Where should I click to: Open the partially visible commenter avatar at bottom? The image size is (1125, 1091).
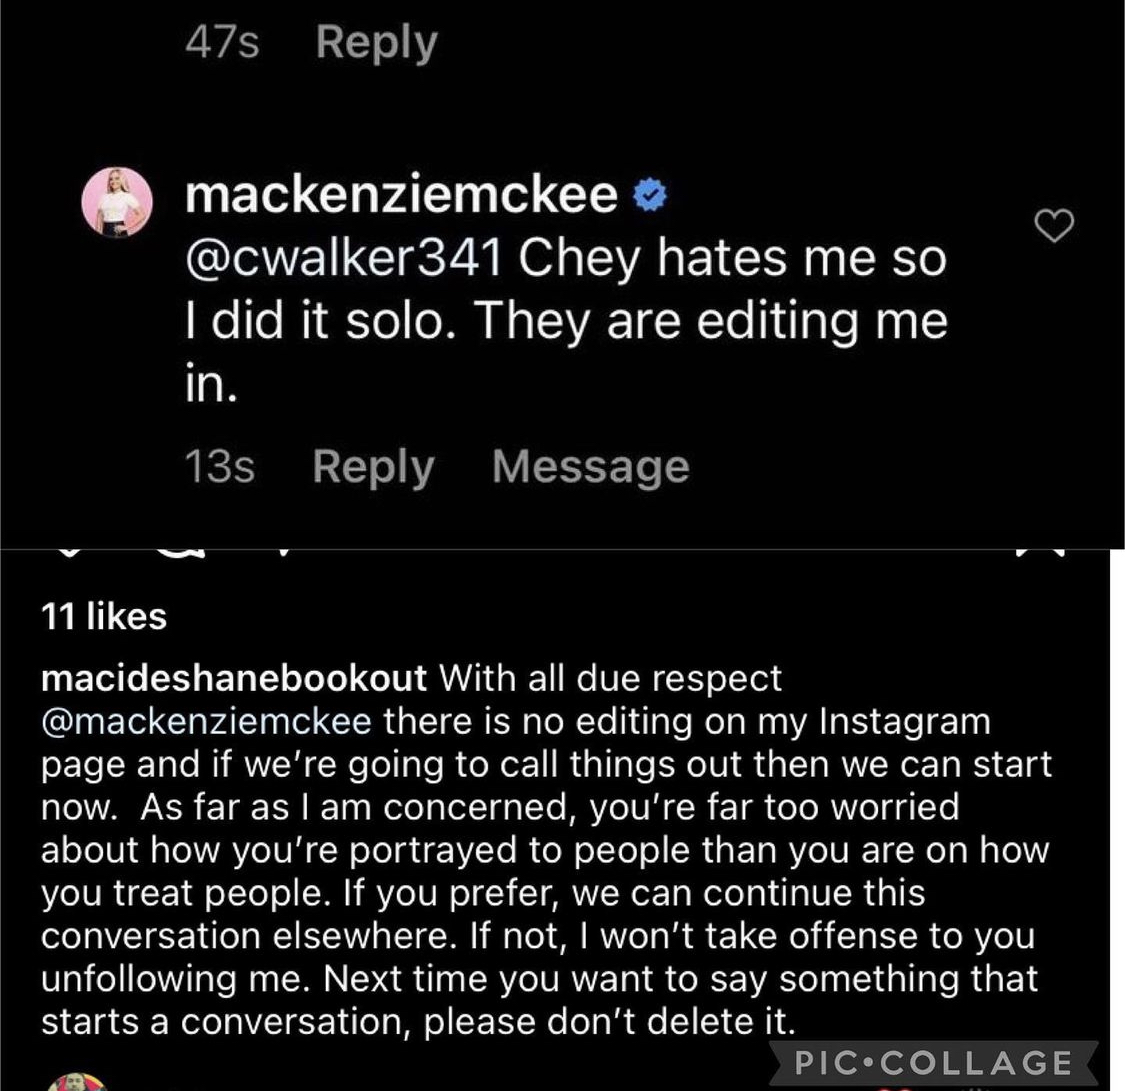[77, 1082]
